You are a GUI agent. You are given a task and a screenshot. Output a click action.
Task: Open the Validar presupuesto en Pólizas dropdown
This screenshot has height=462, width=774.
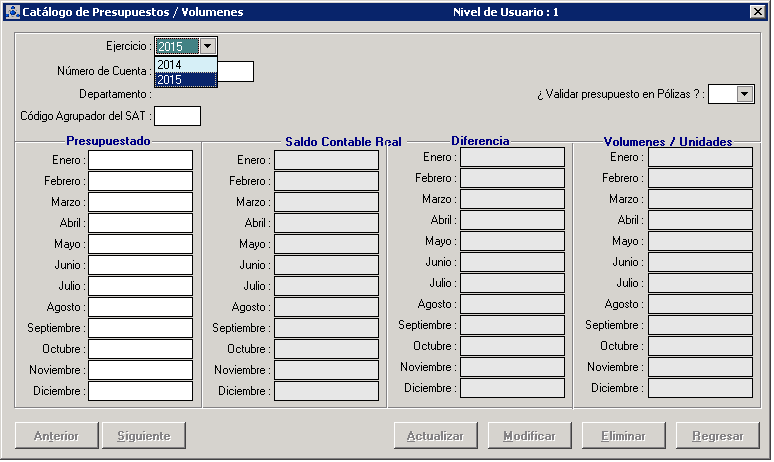[745, 94]
